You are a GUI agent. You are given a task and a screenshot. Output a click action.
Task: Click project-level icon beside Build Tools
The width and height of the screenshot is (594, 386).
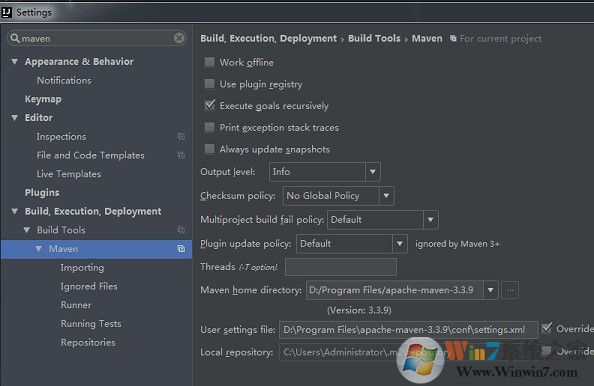181,230
